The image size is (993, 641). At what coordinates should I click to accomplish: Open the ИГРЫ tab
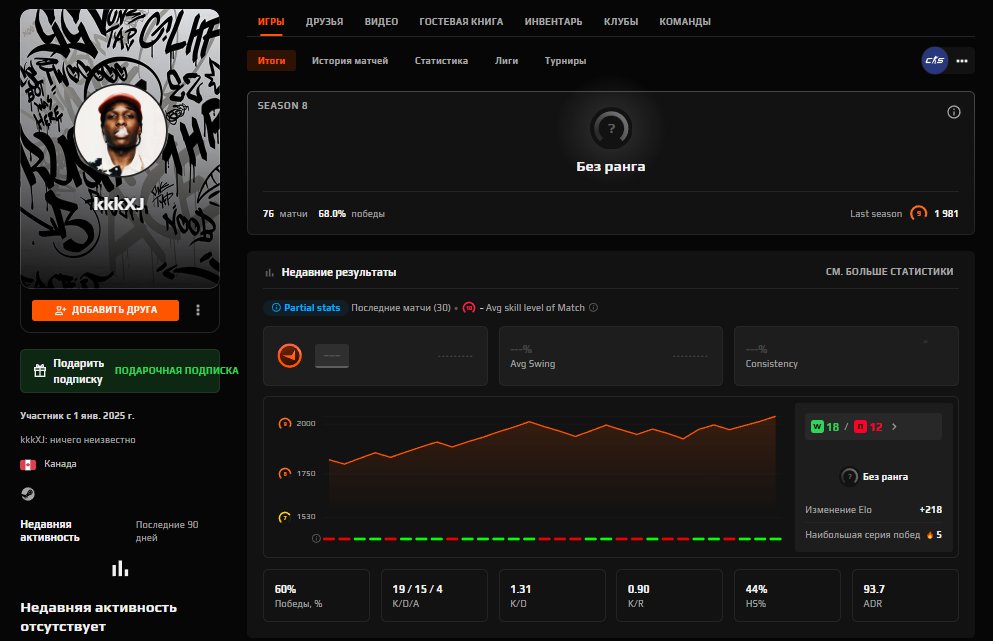pos(271,22)
